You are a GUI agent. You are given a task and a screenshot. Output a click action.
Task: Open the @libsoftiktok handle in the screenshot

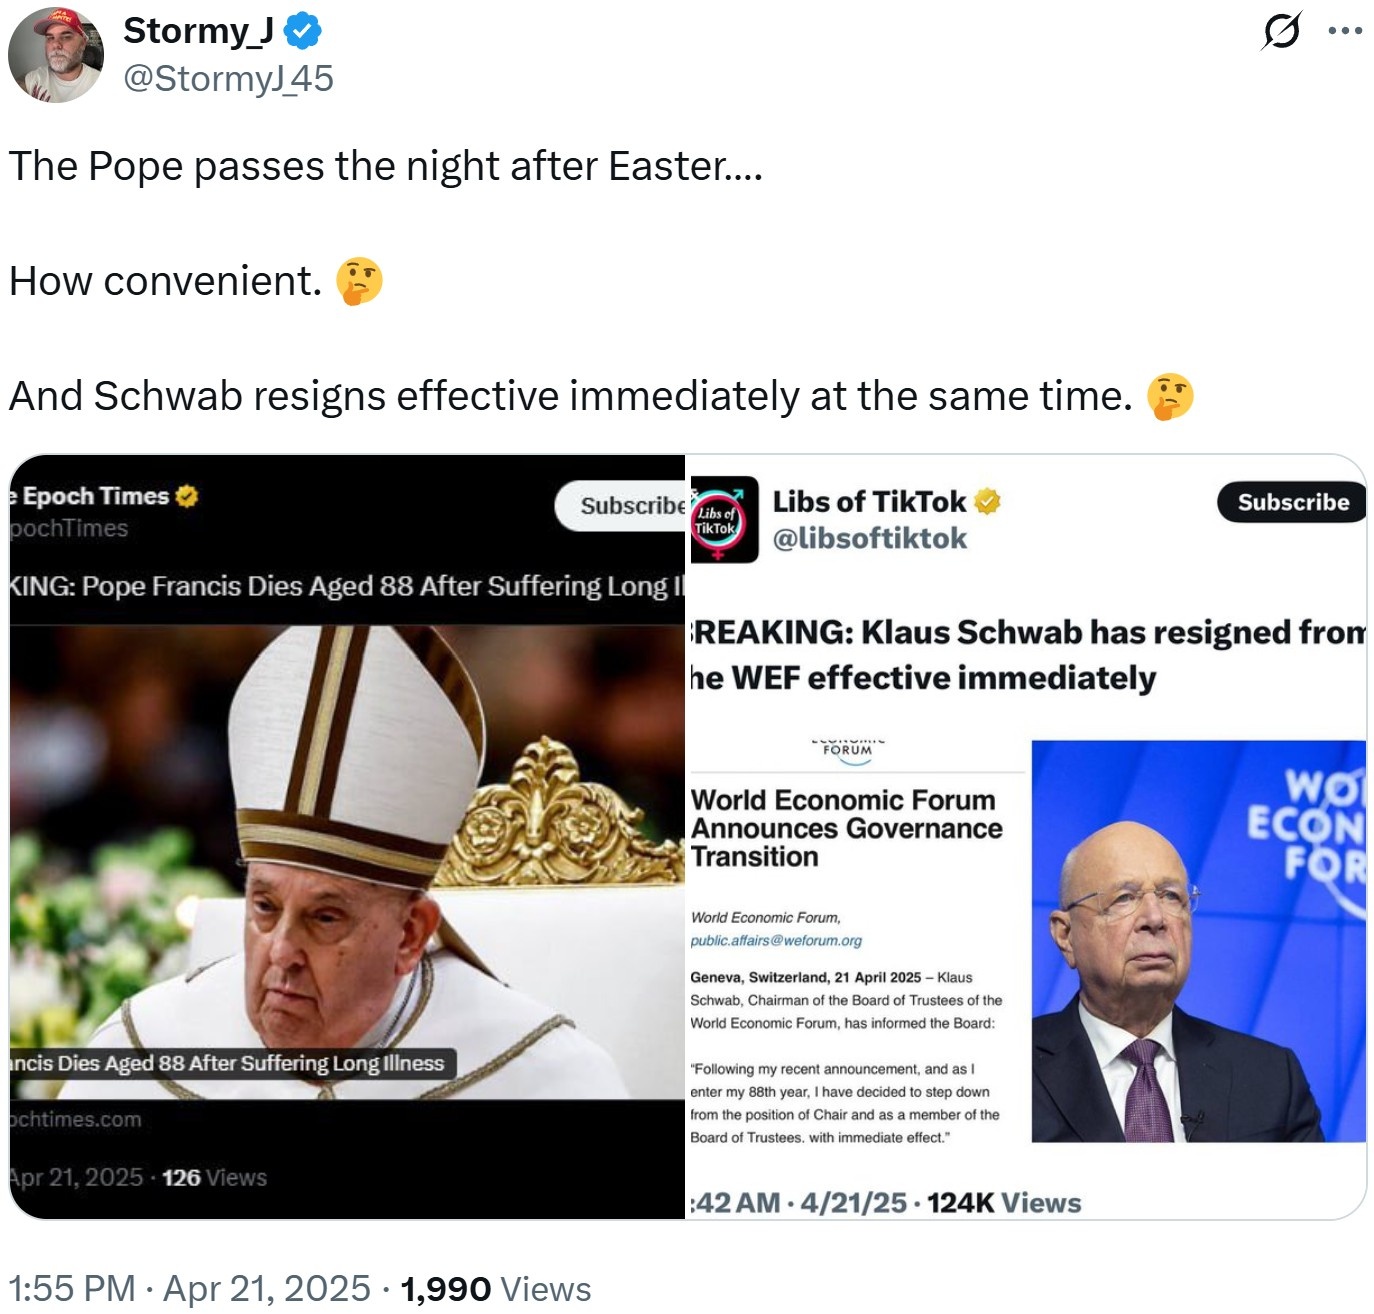tap(870, 538)
